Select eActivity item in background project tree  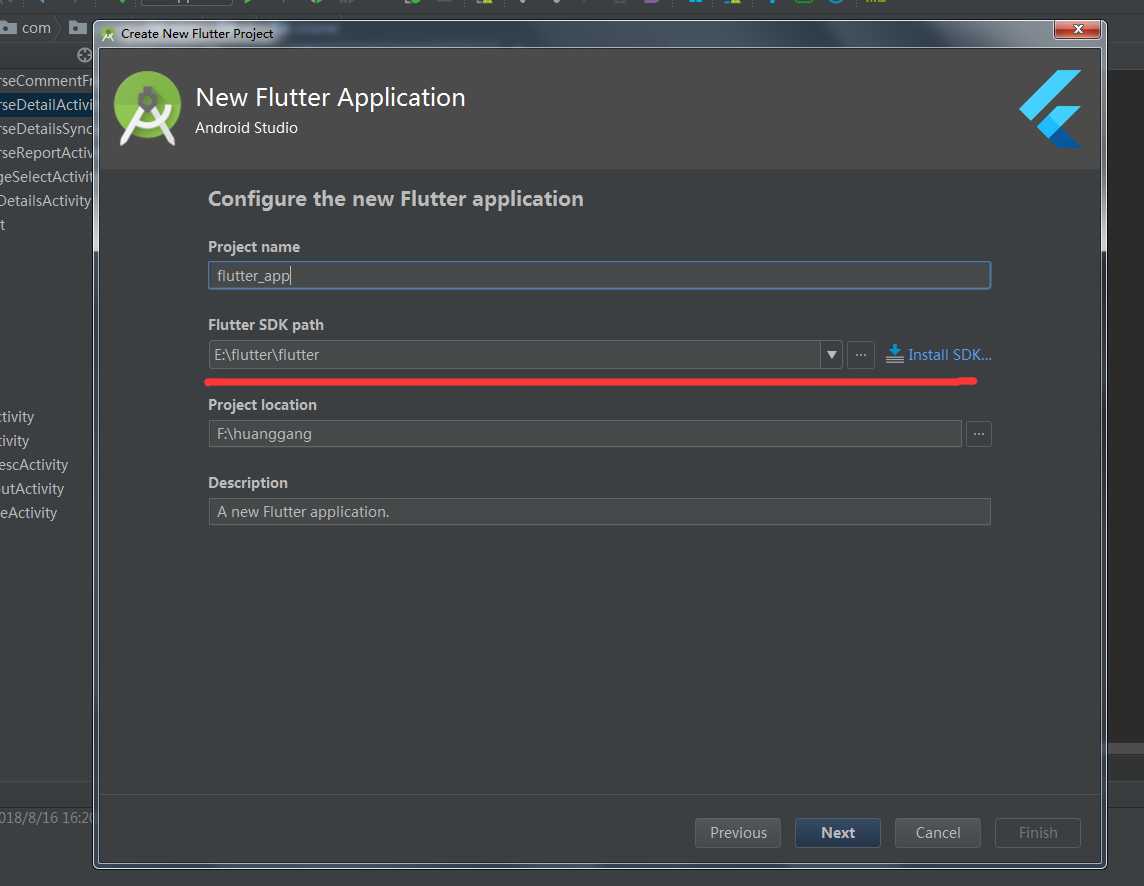pos(28,513)
